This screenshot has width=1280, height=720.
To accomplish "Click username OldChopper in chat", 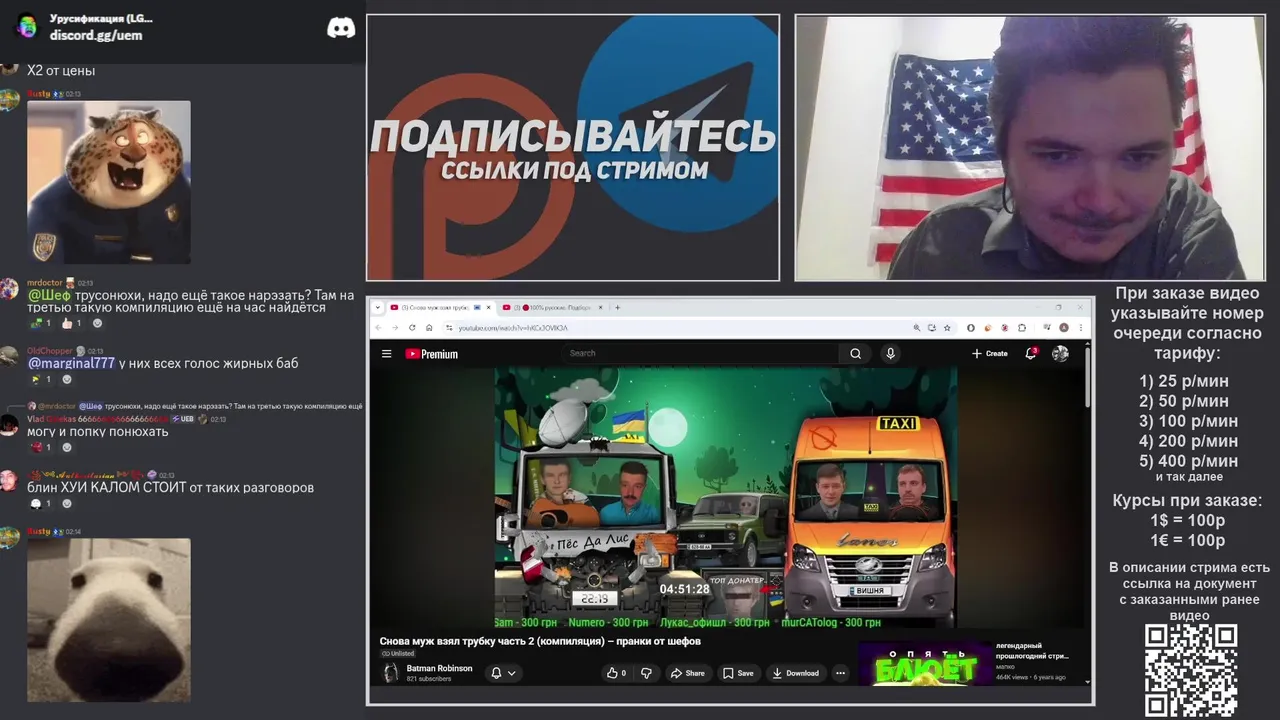I will [49, 351].
